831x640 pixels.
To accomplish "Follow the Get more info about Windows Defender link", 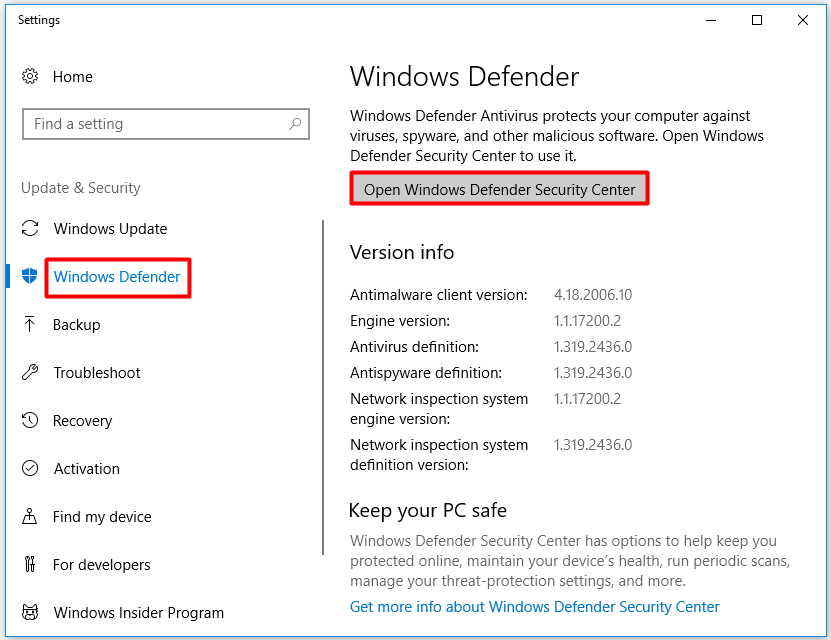I will tap(535, 607).
